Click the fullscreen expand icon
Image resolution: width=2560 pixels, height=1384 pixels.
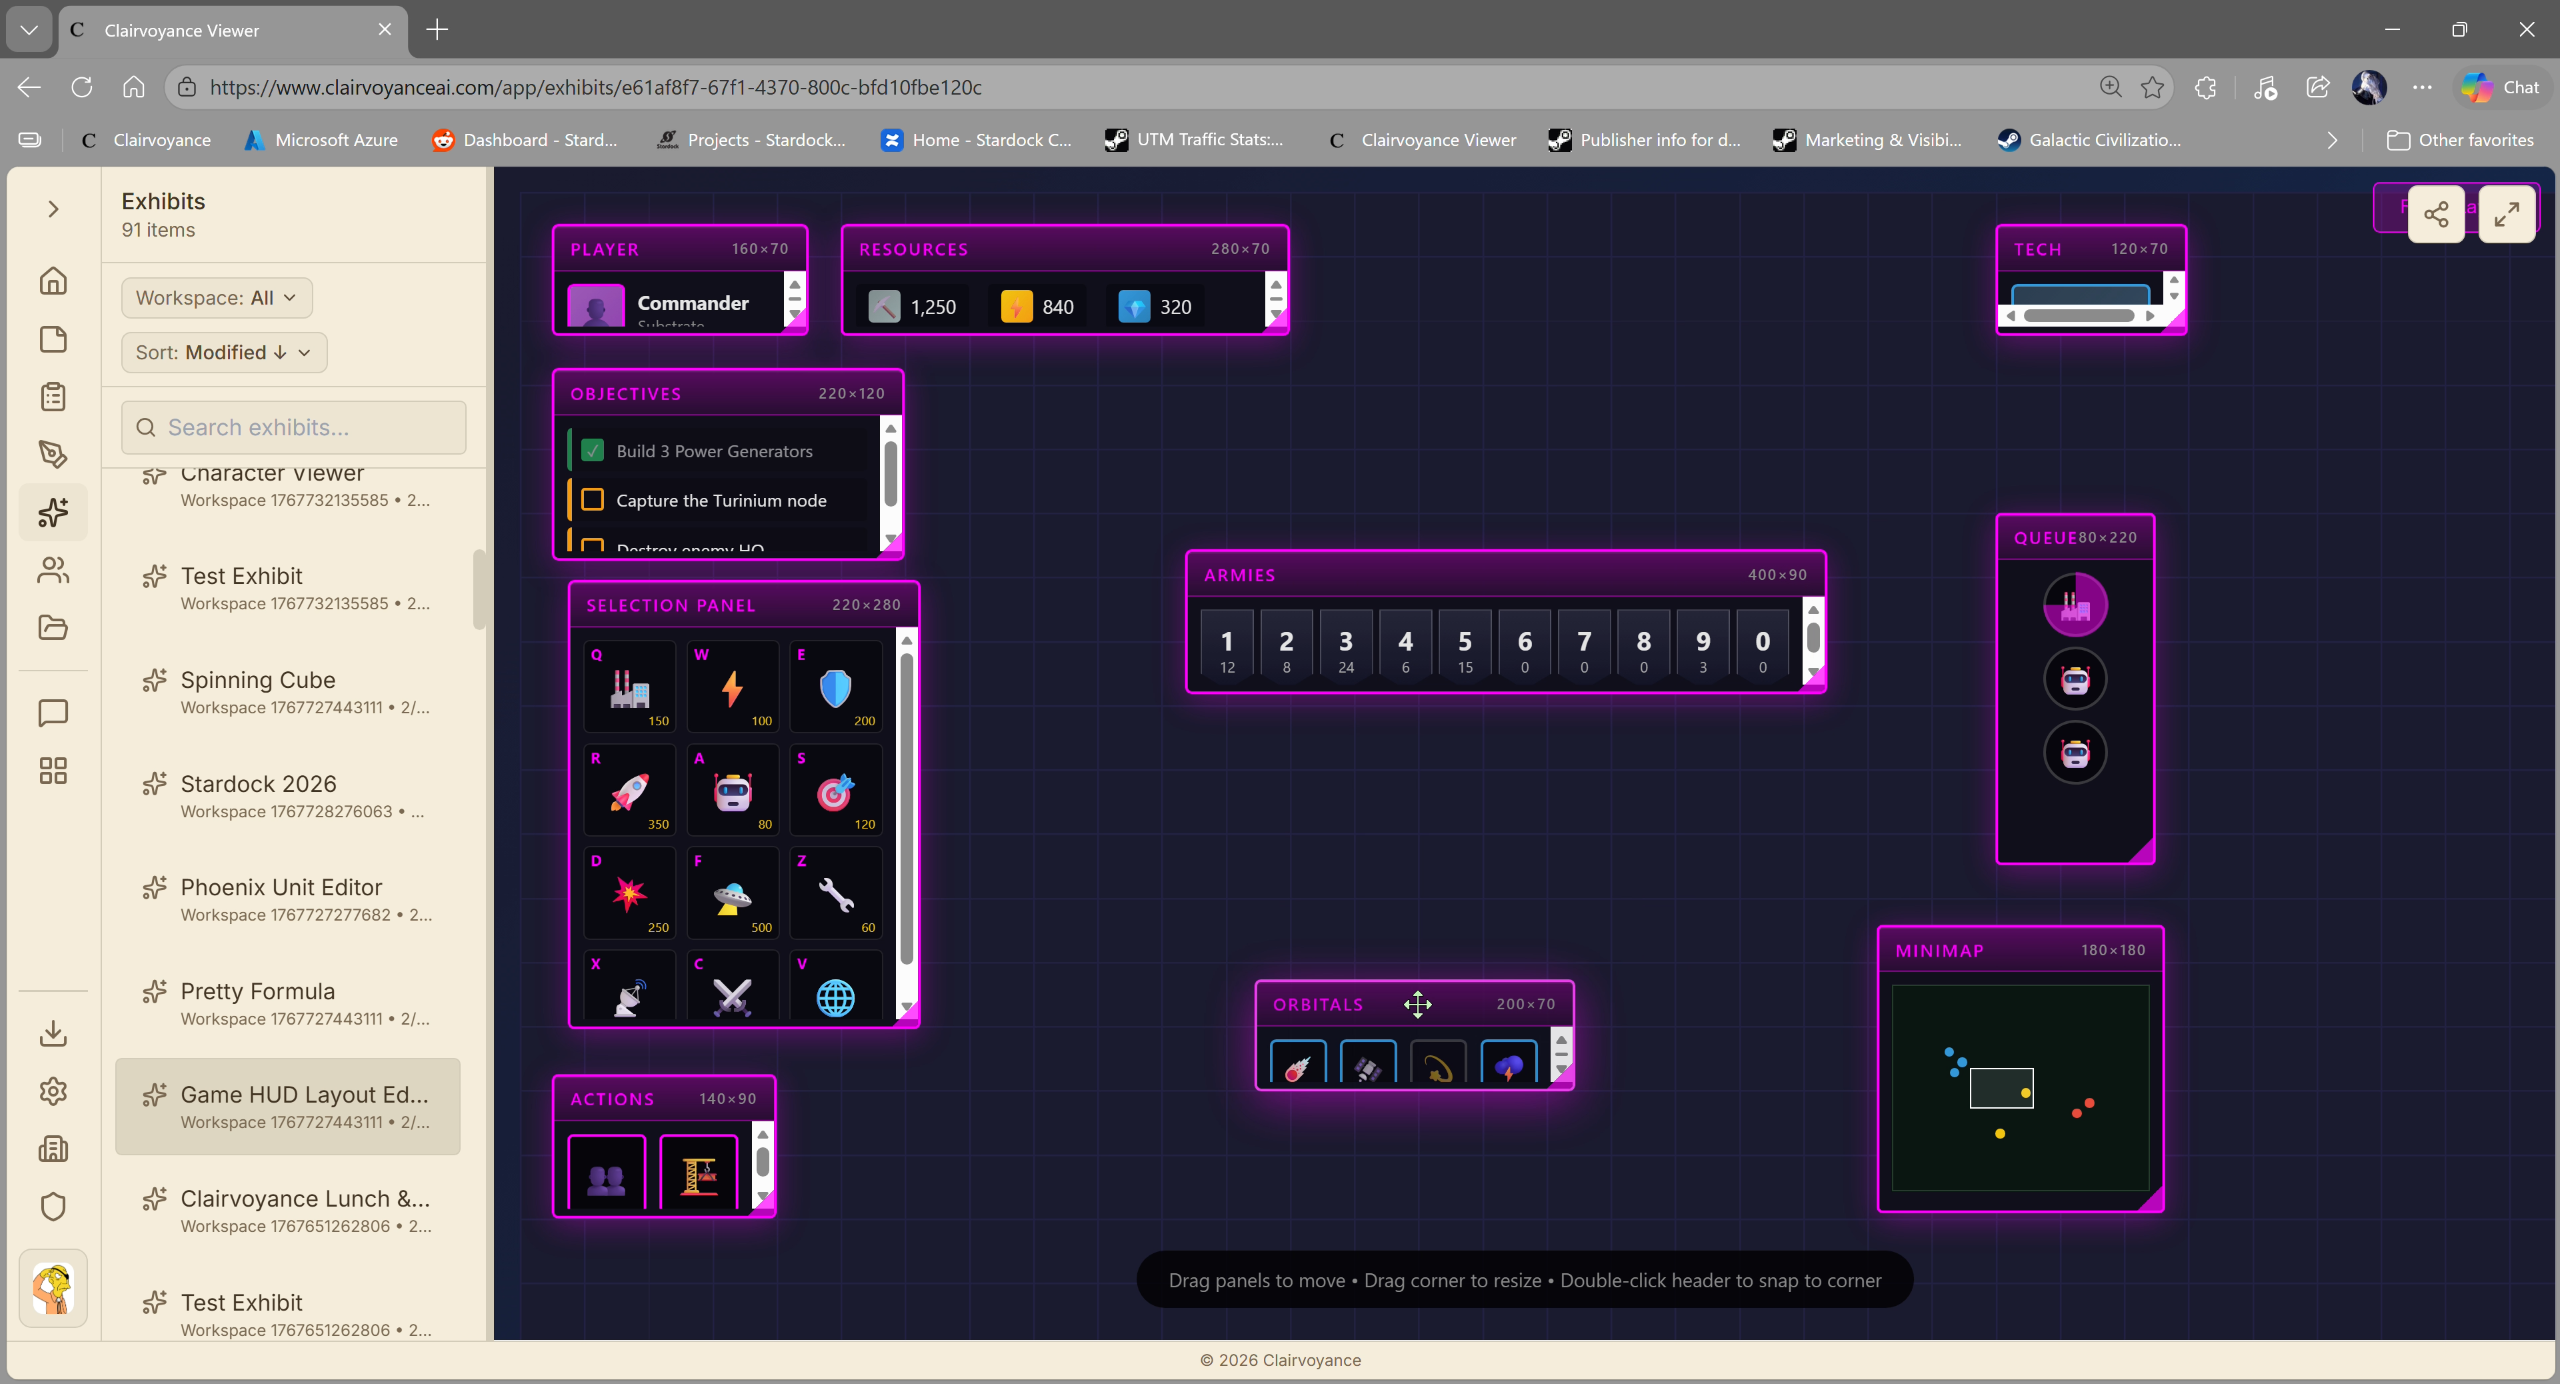[2506, 214]
